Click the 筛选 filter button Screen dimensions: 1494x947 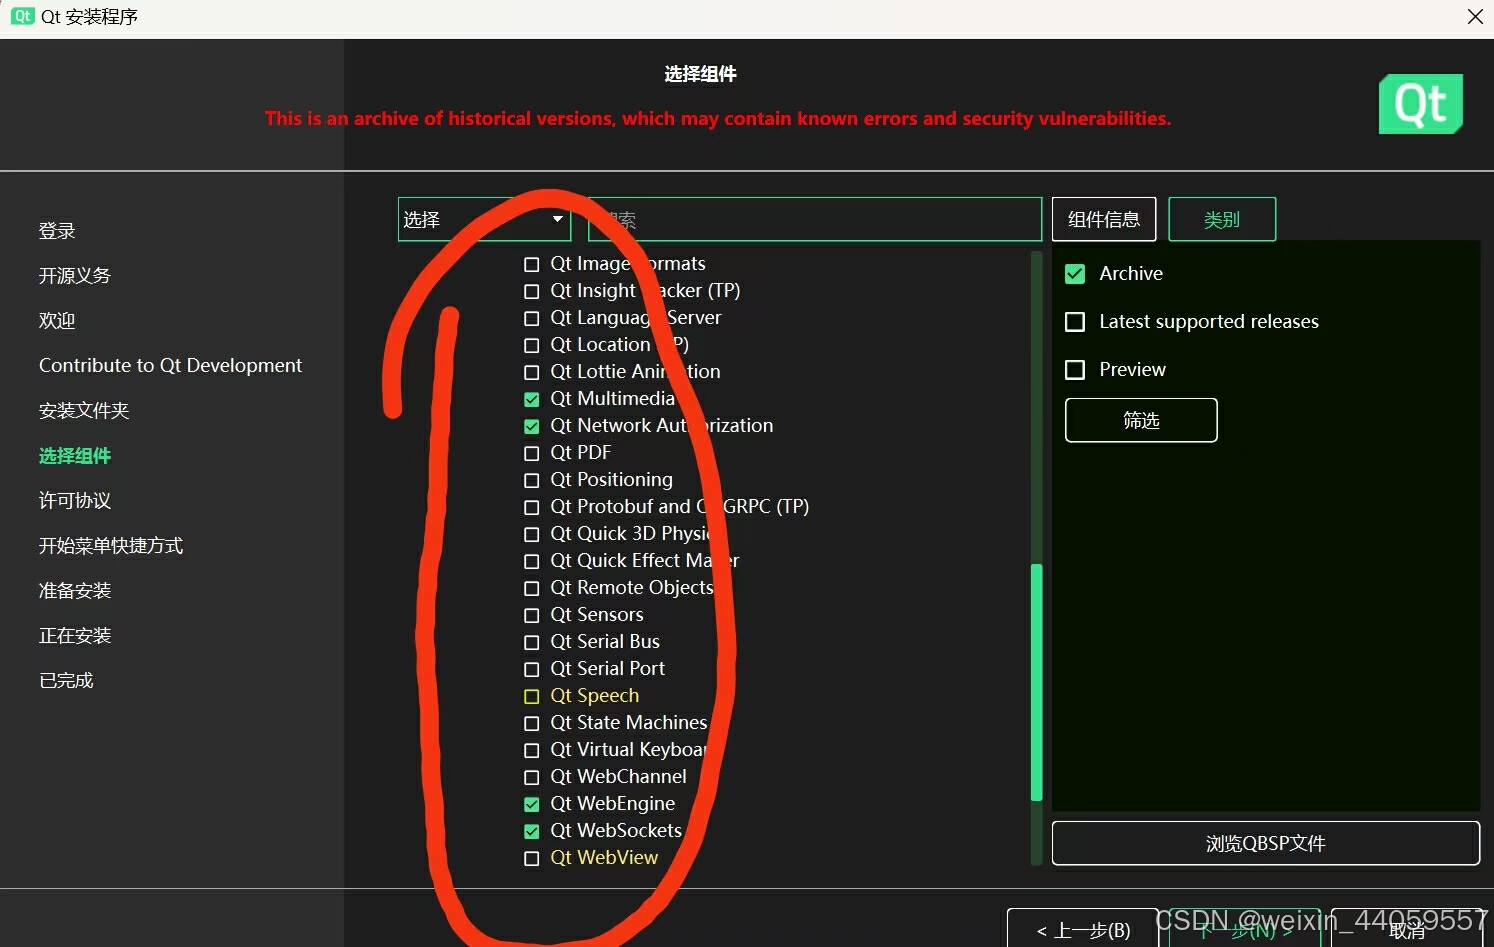click(1140, 420)
